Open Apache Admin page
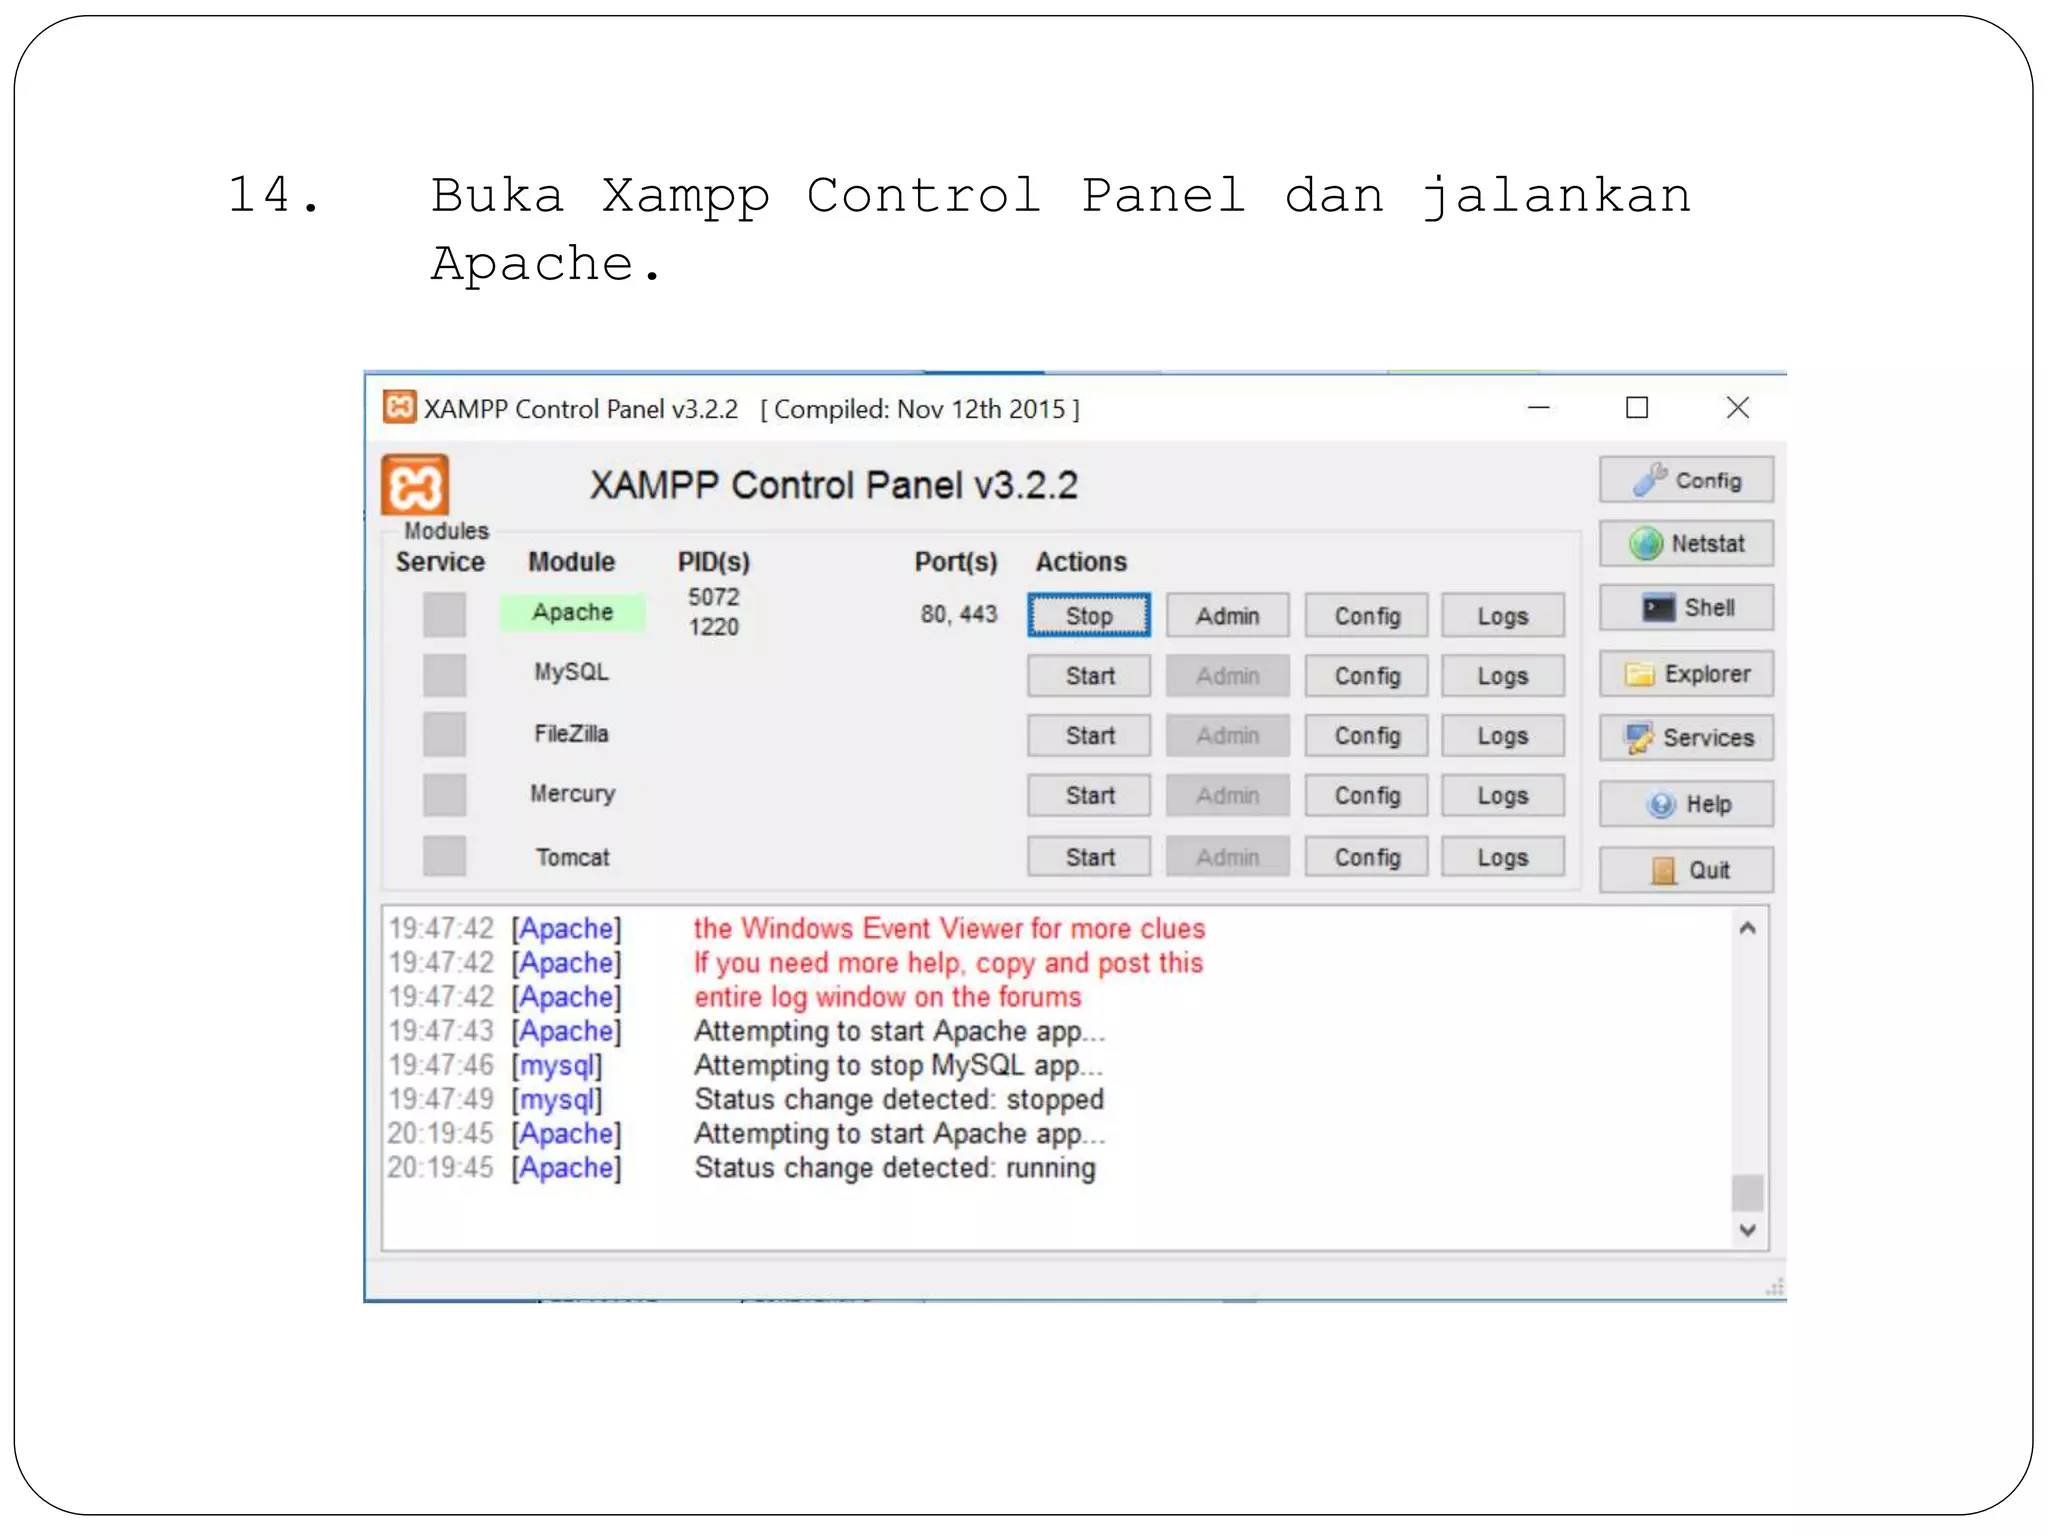The width and height of the screenshot is (2048, 1536). click(1228, 615)
